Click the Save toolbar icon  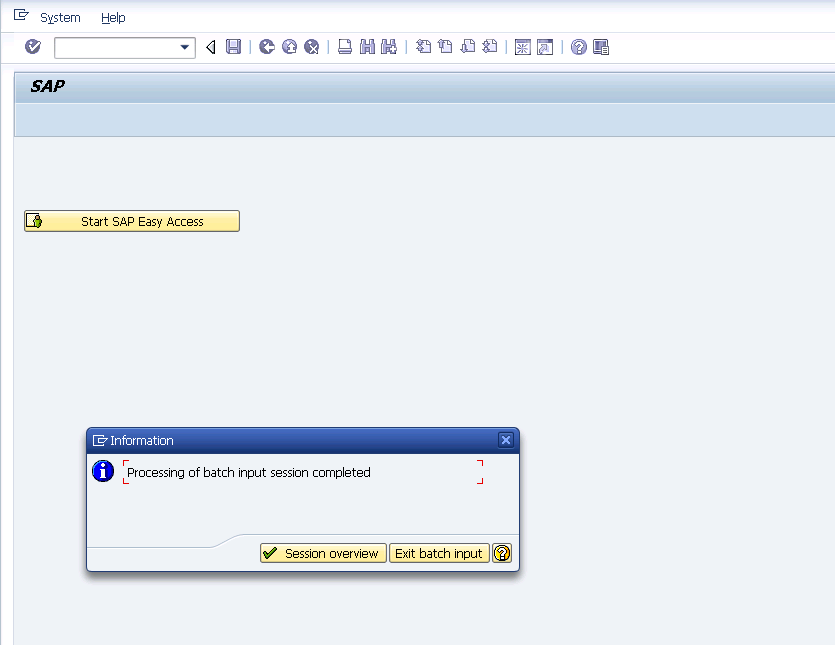(233, 47)
